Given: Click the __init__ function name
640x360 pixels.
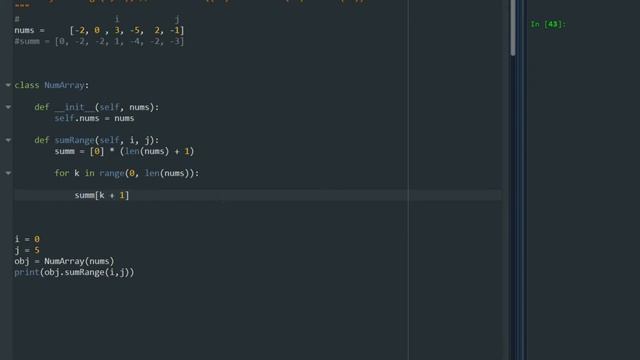Looking at the screenshot, I should (x=74, y=107).
